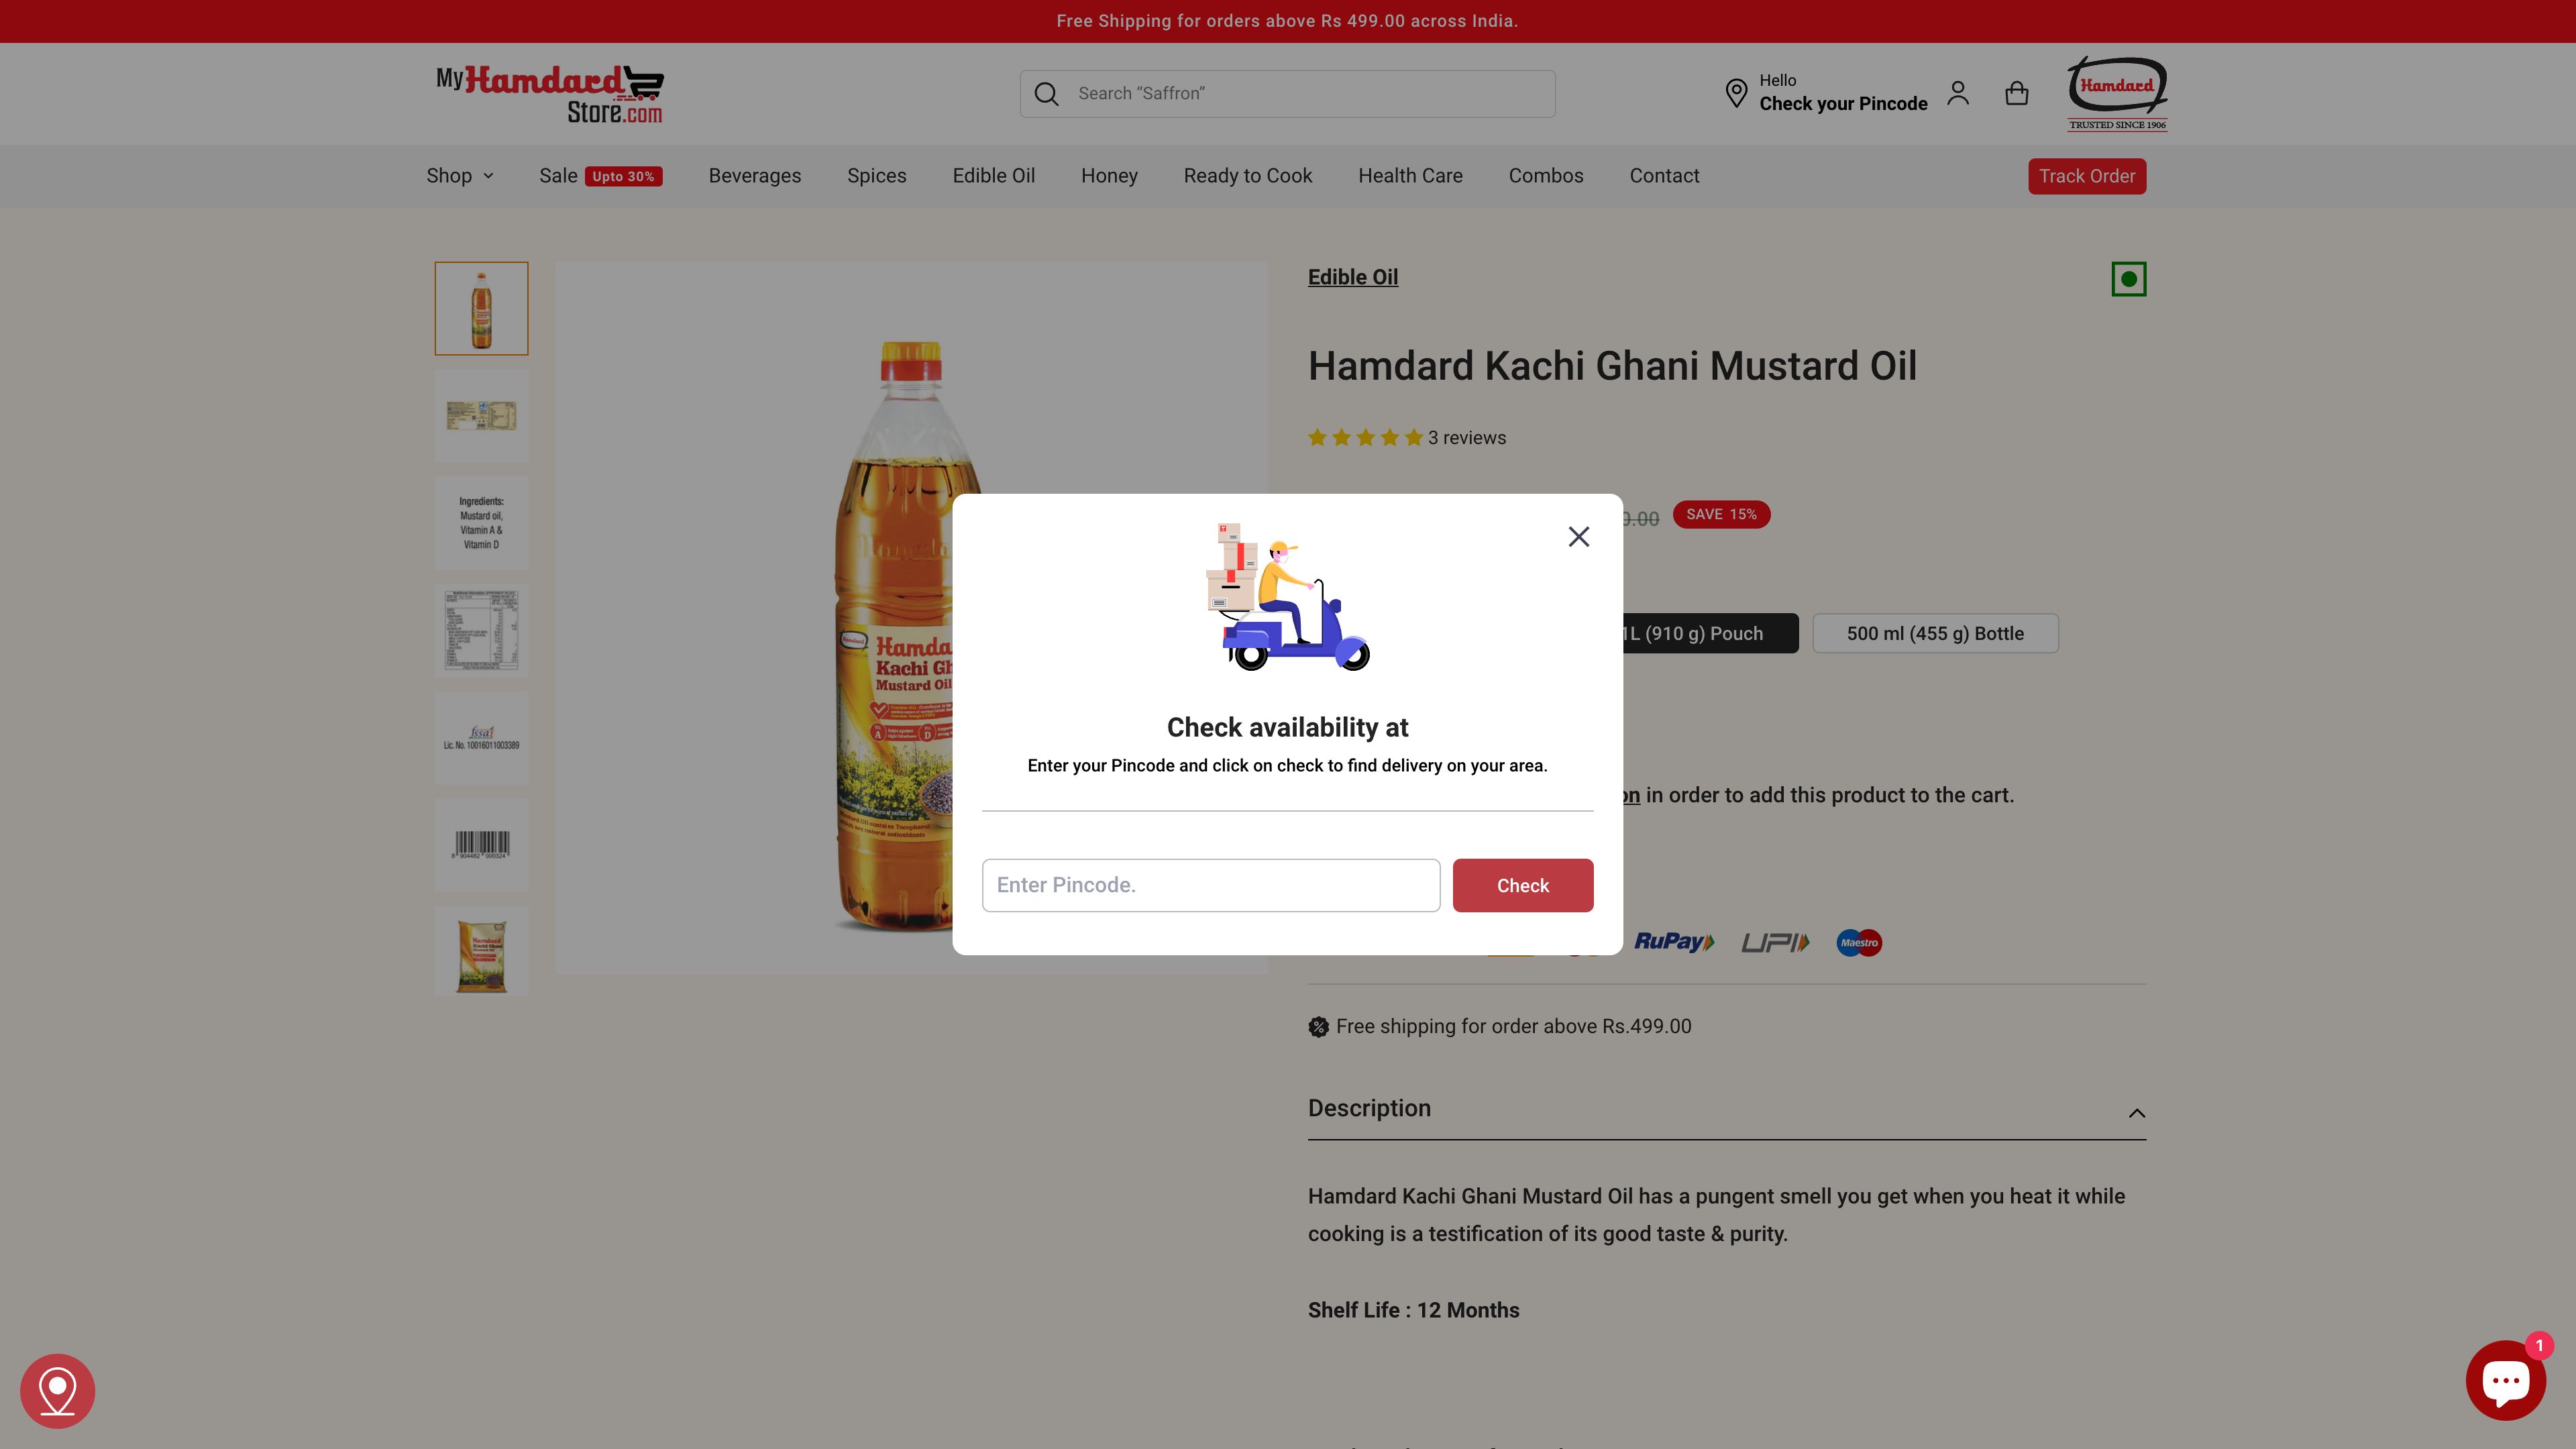Open the shopping cart icon
Screen dimensions: 2576x1449
click(2017, 93)
